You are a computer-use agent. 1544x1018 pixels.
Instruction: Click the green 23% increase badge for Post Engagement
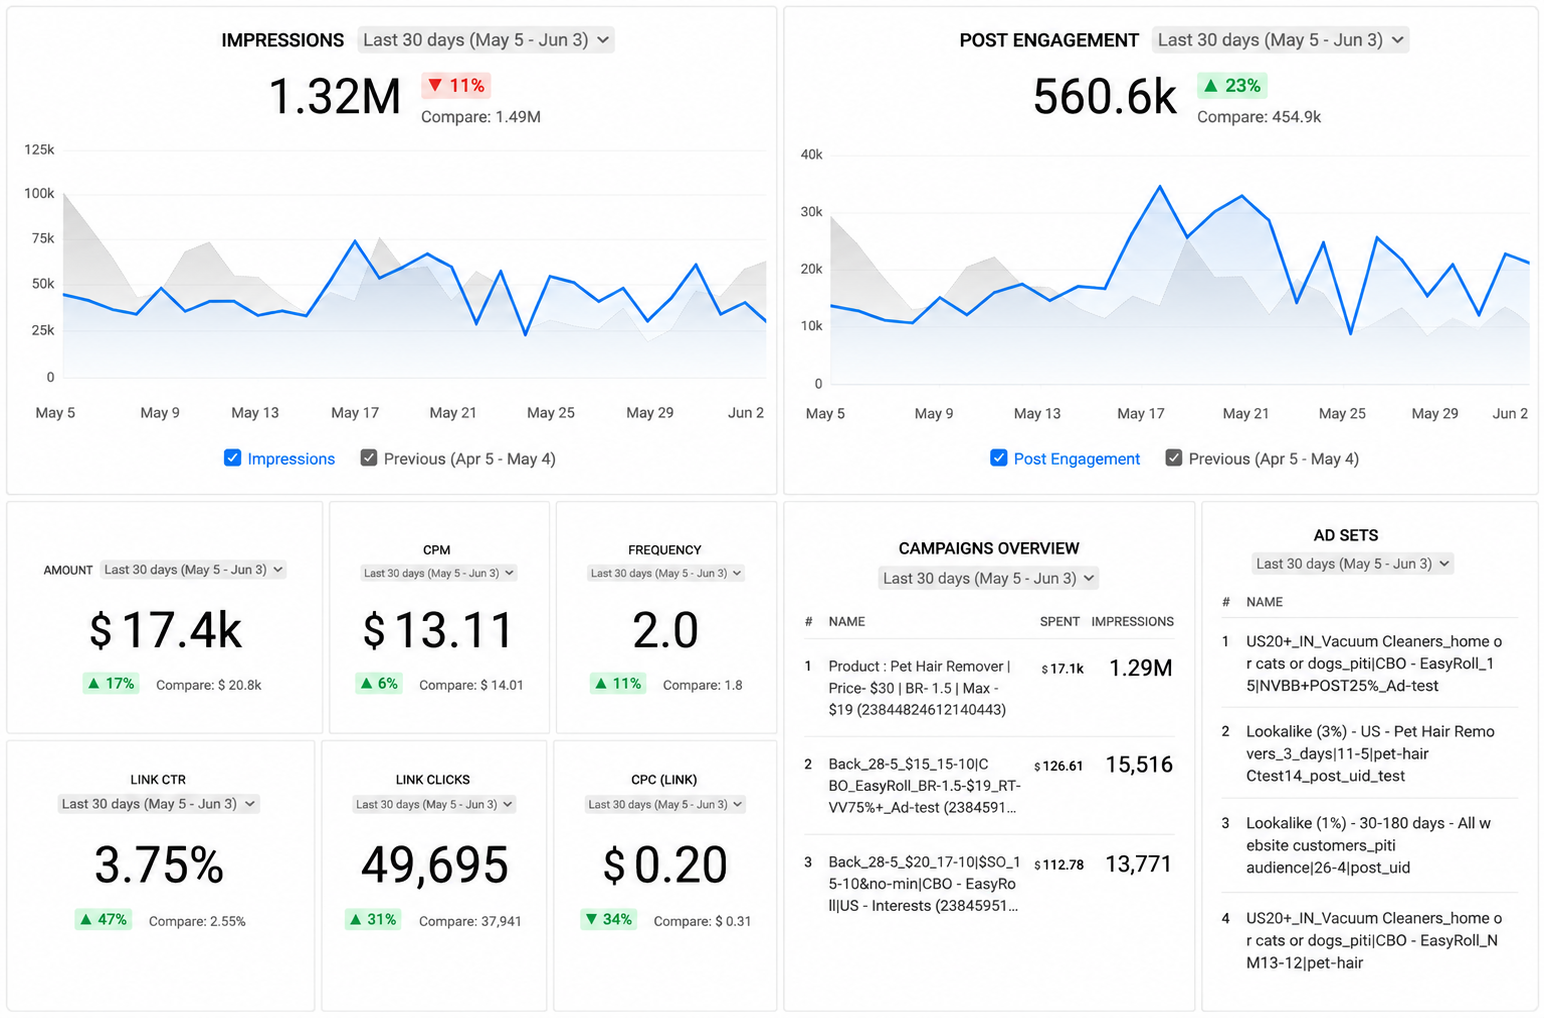coord(1233,86)
